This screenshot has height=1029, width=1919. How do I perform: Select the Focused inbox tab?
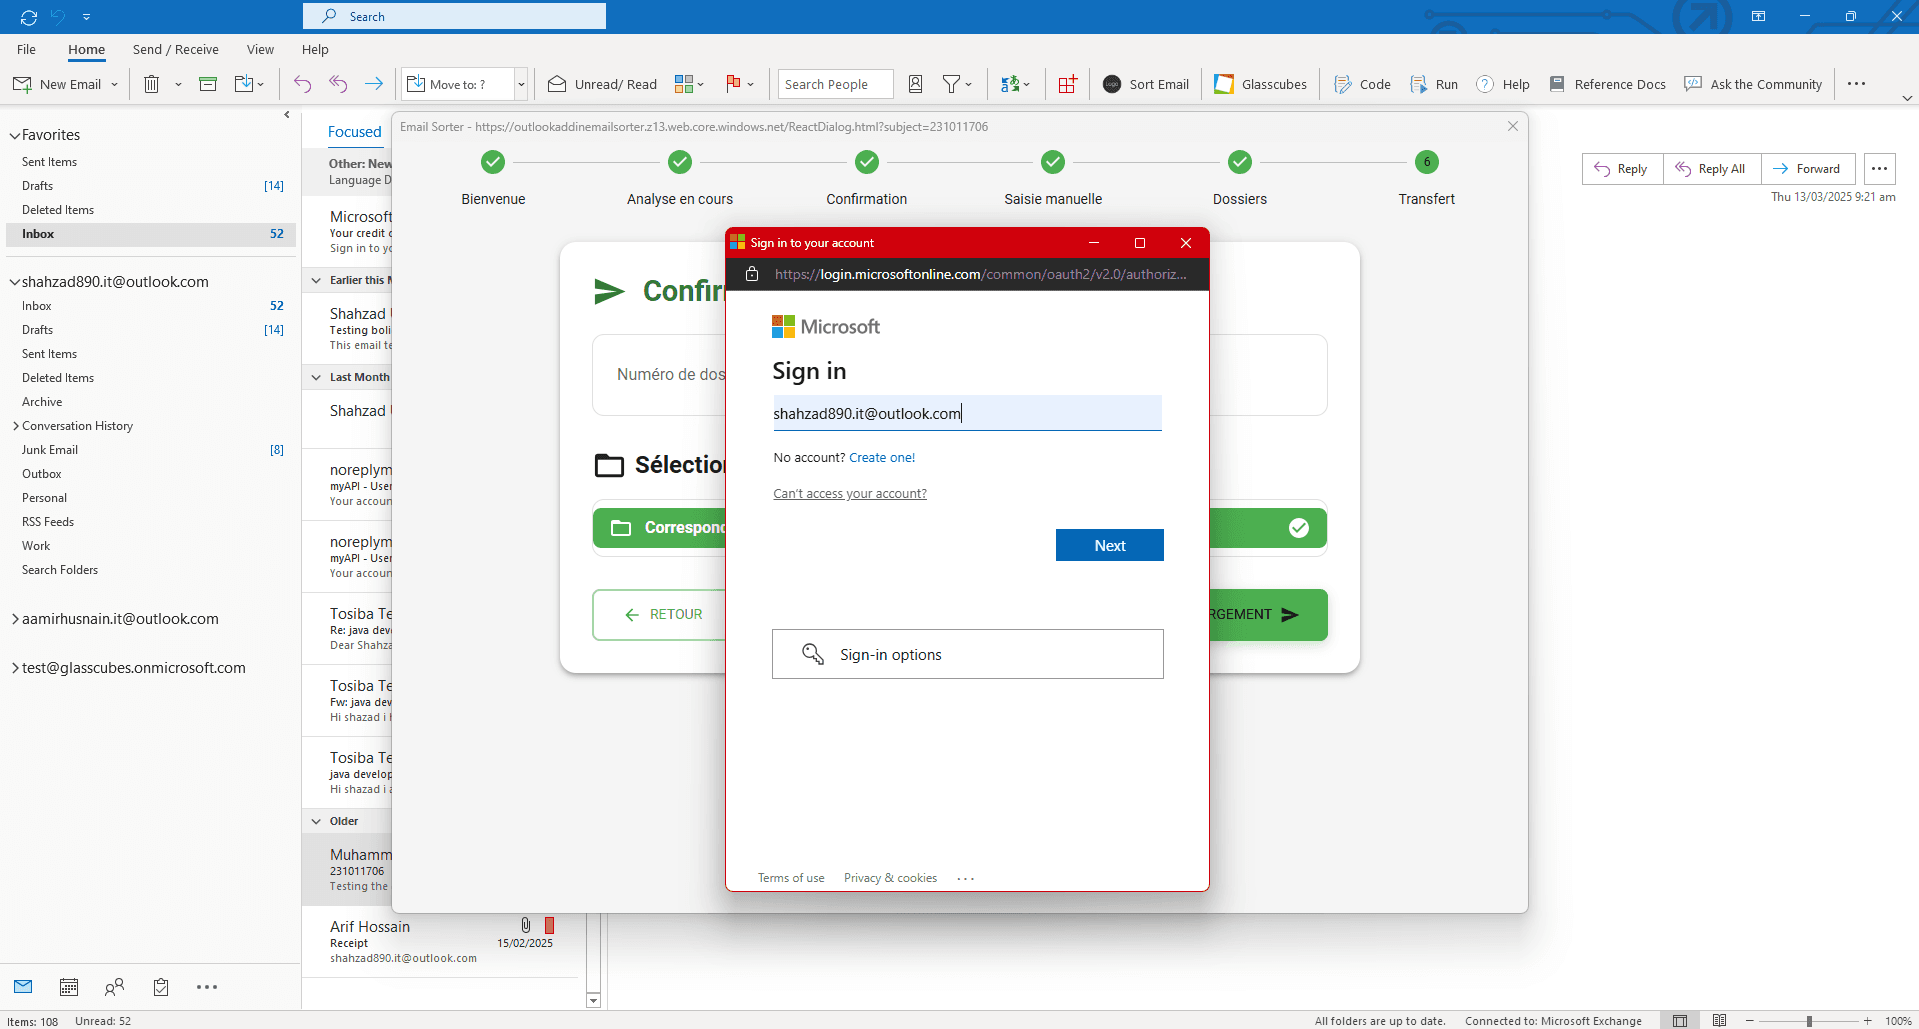(x=354, y=132)
